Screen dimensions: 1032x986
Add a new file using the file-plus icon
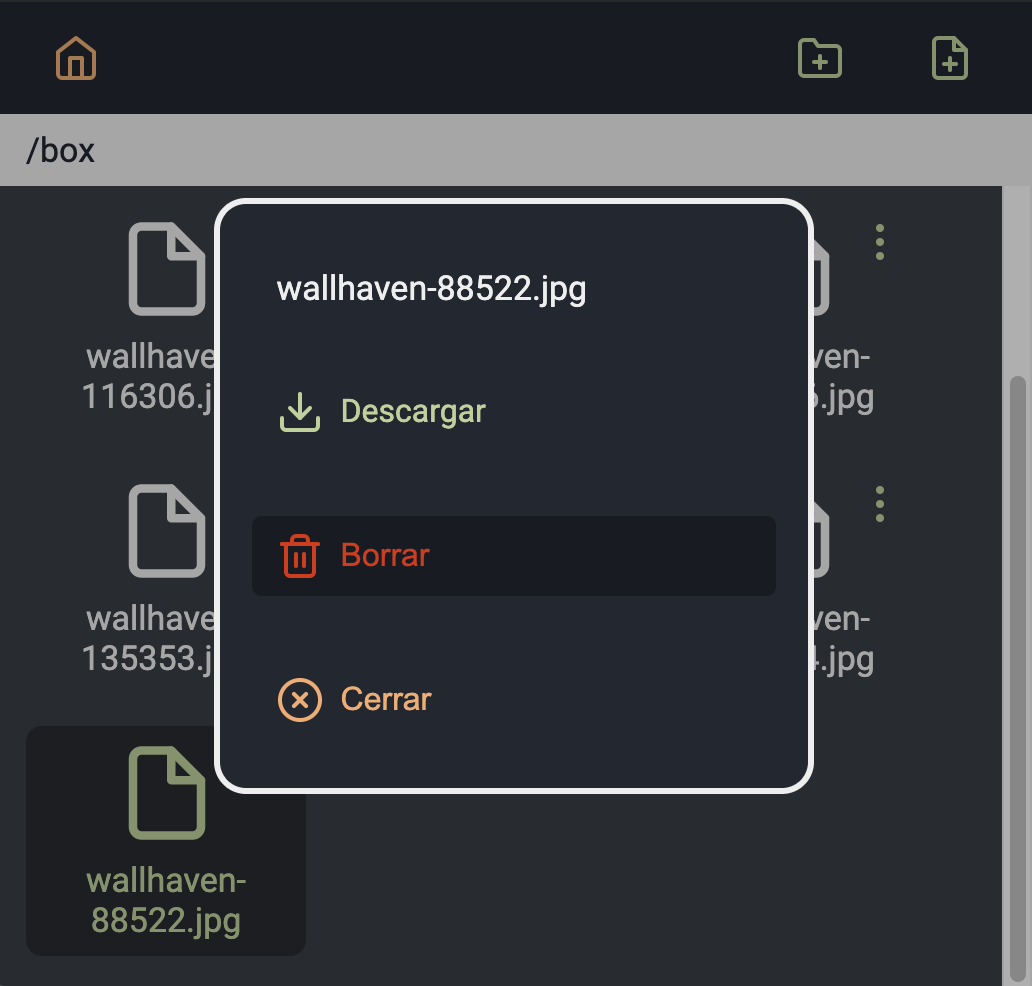point(949,59)
